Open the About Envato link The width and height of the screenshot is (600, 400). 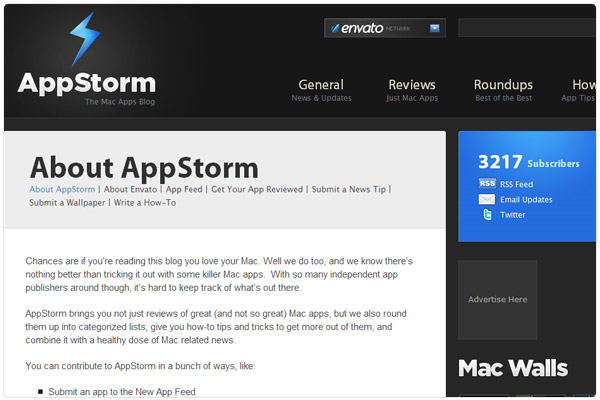(x=131, y=189)
